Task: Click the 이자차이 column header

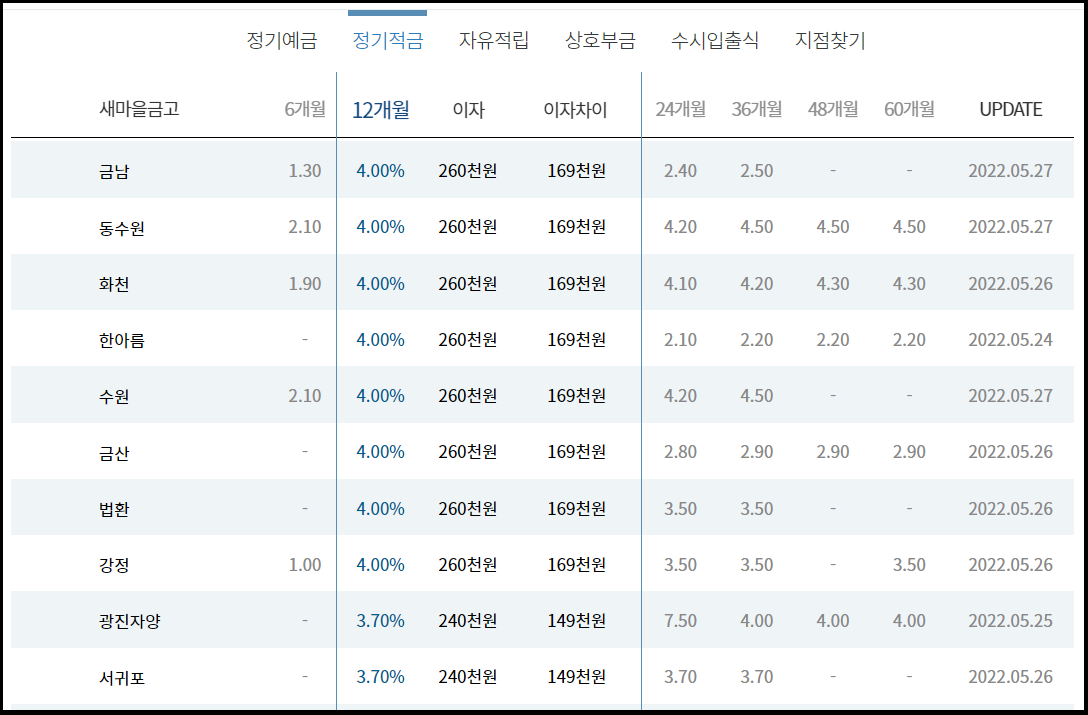Action: (x=575, y=110)
